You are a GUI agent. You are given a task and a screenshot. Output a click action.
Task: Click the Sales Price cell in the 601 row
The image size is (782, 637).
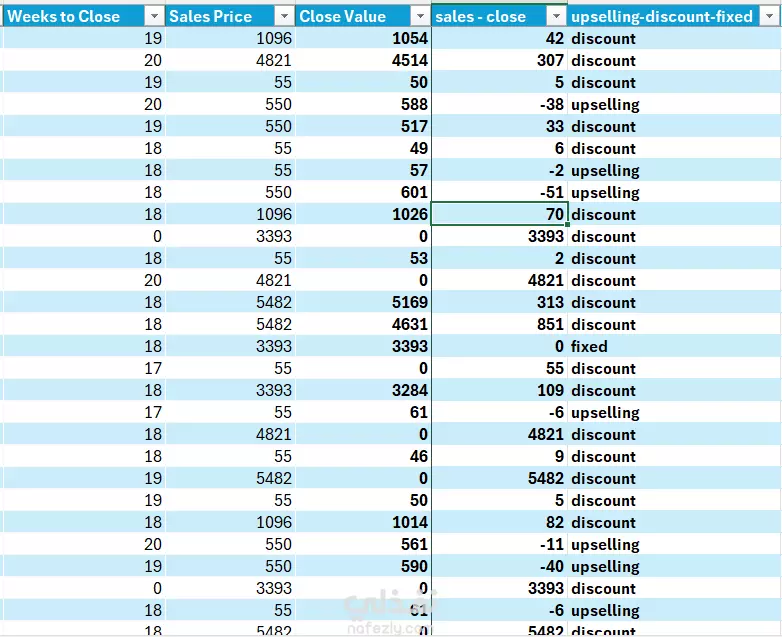click(230, 192)
